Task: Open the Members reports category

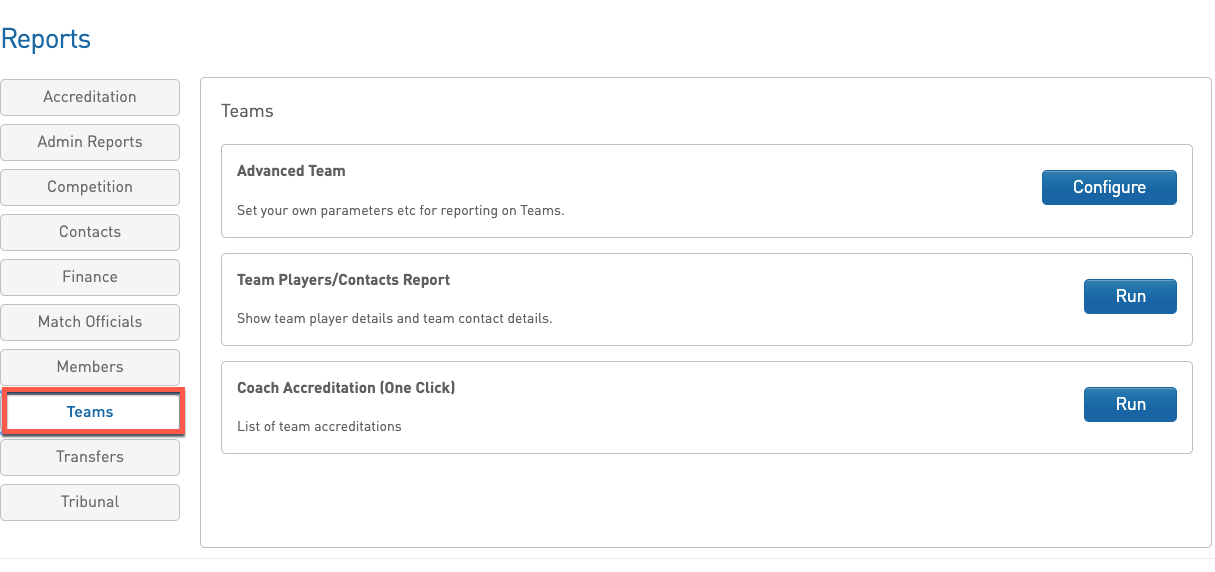Action: (90, 367)
